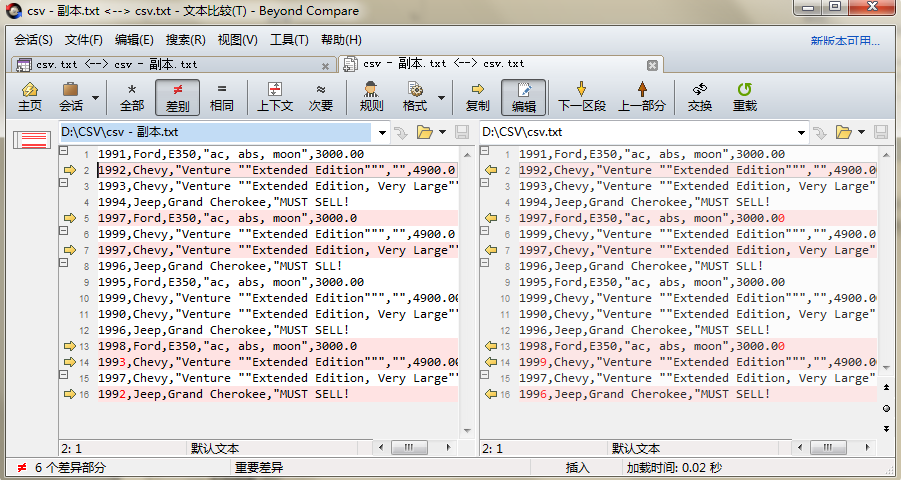Viewport: 901px width, 480px height.
Task: Open the right file path dropdown
Action: coord(802,132)
